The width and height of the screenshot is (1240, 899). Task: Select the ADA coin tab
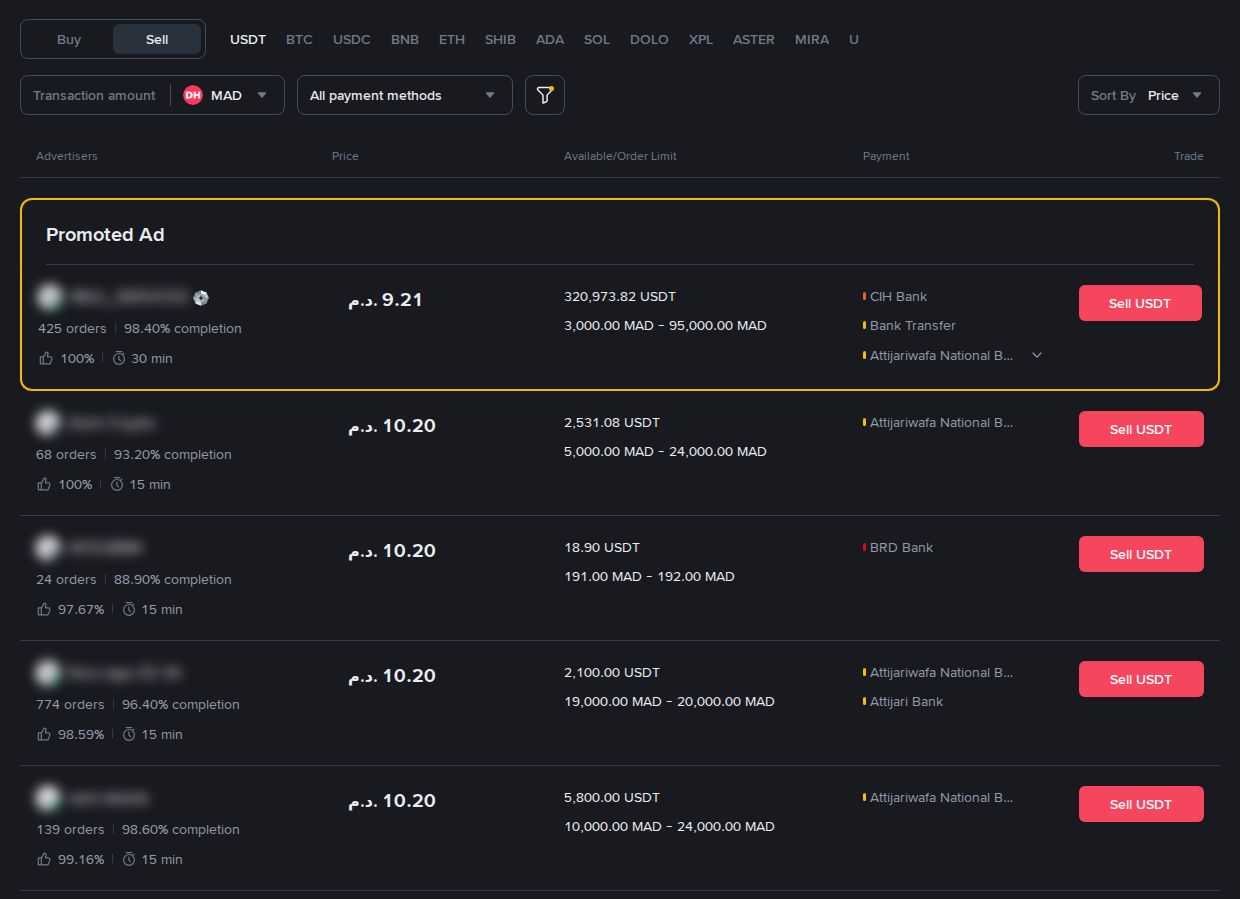pyautogui.click(x=550, y=40)
